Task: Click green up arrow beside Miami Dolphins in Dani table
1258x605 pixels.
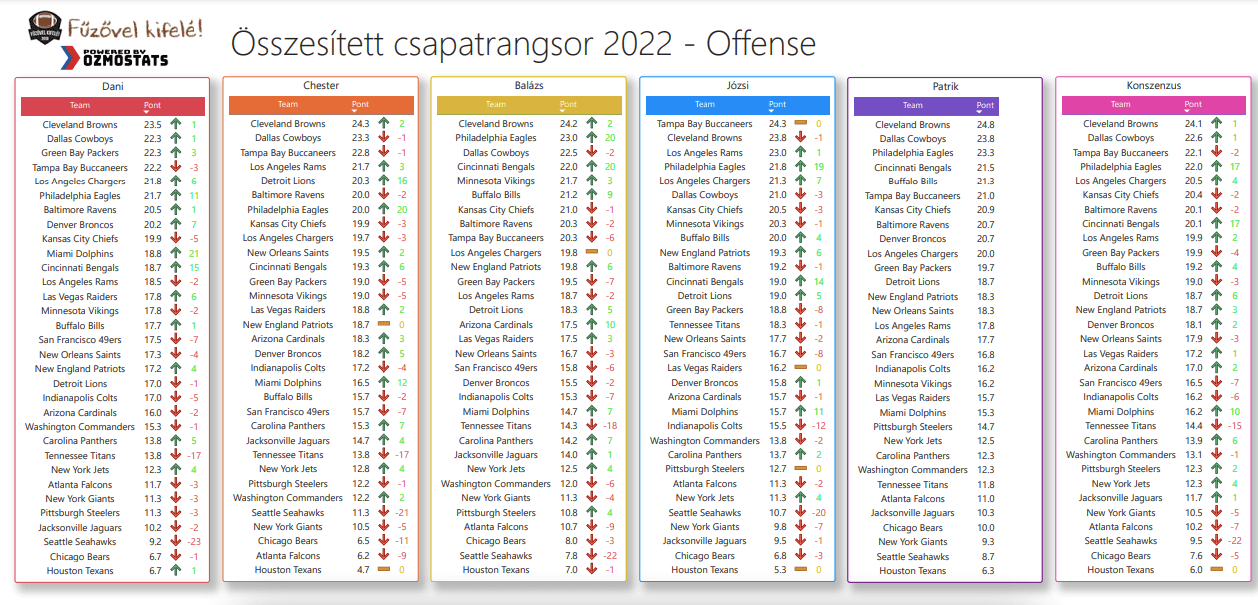Action: point(176,254)
